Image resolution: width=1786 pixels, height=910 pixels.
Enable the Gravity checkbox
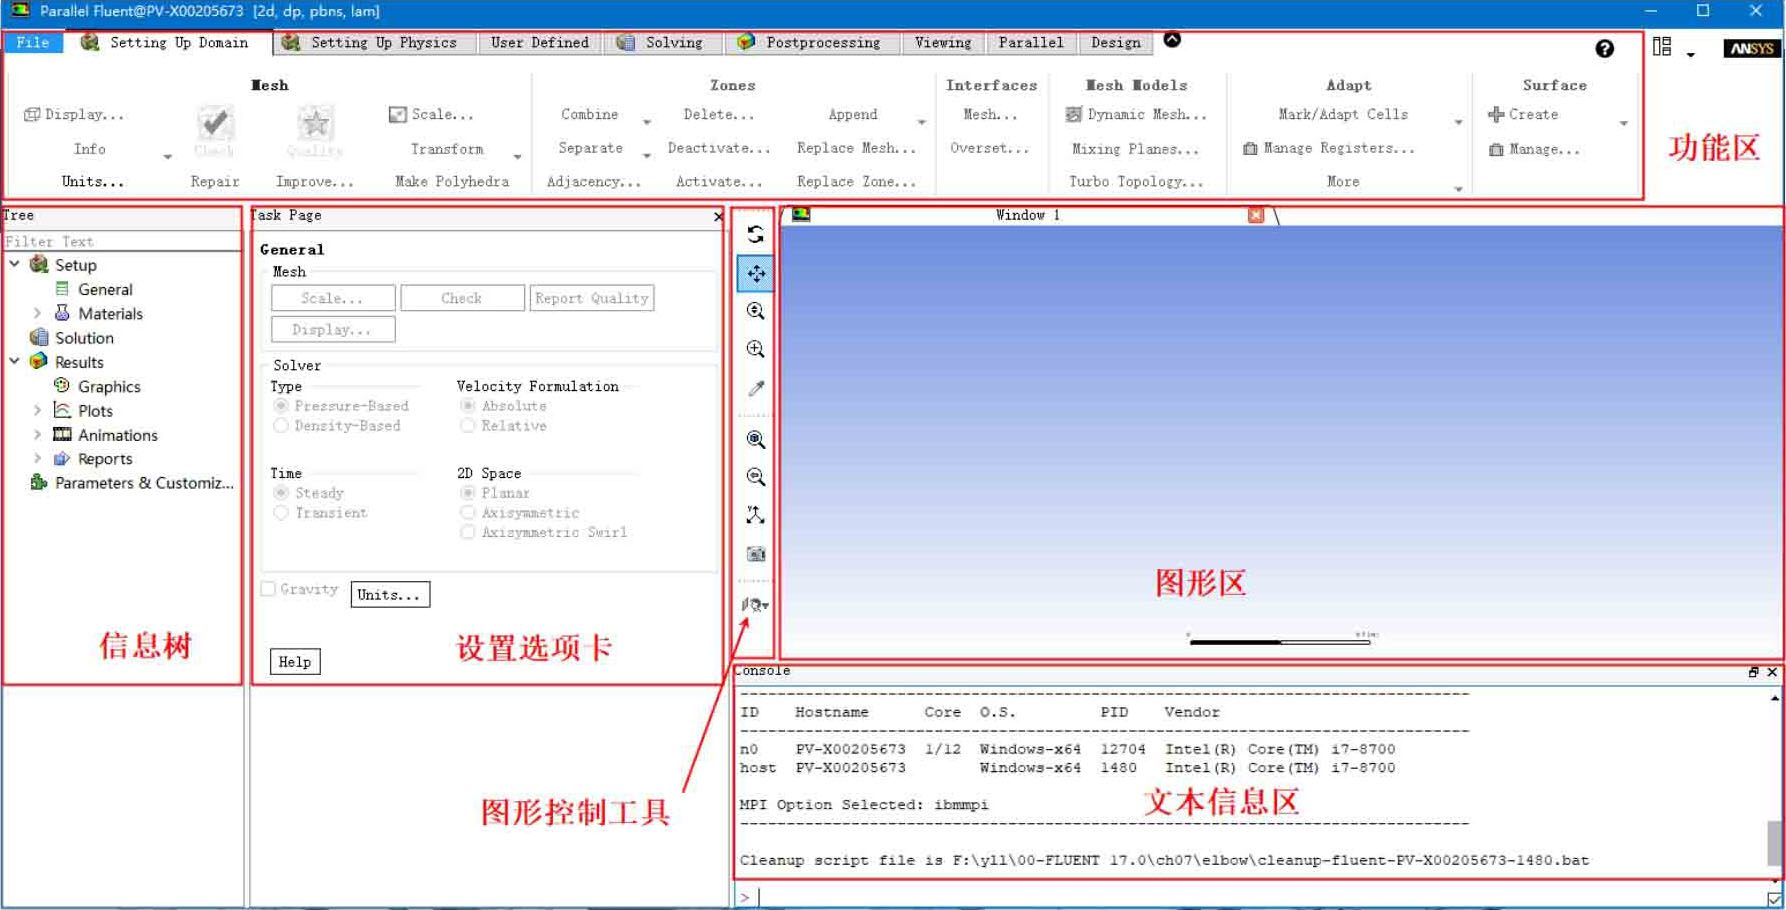[268, 589]
